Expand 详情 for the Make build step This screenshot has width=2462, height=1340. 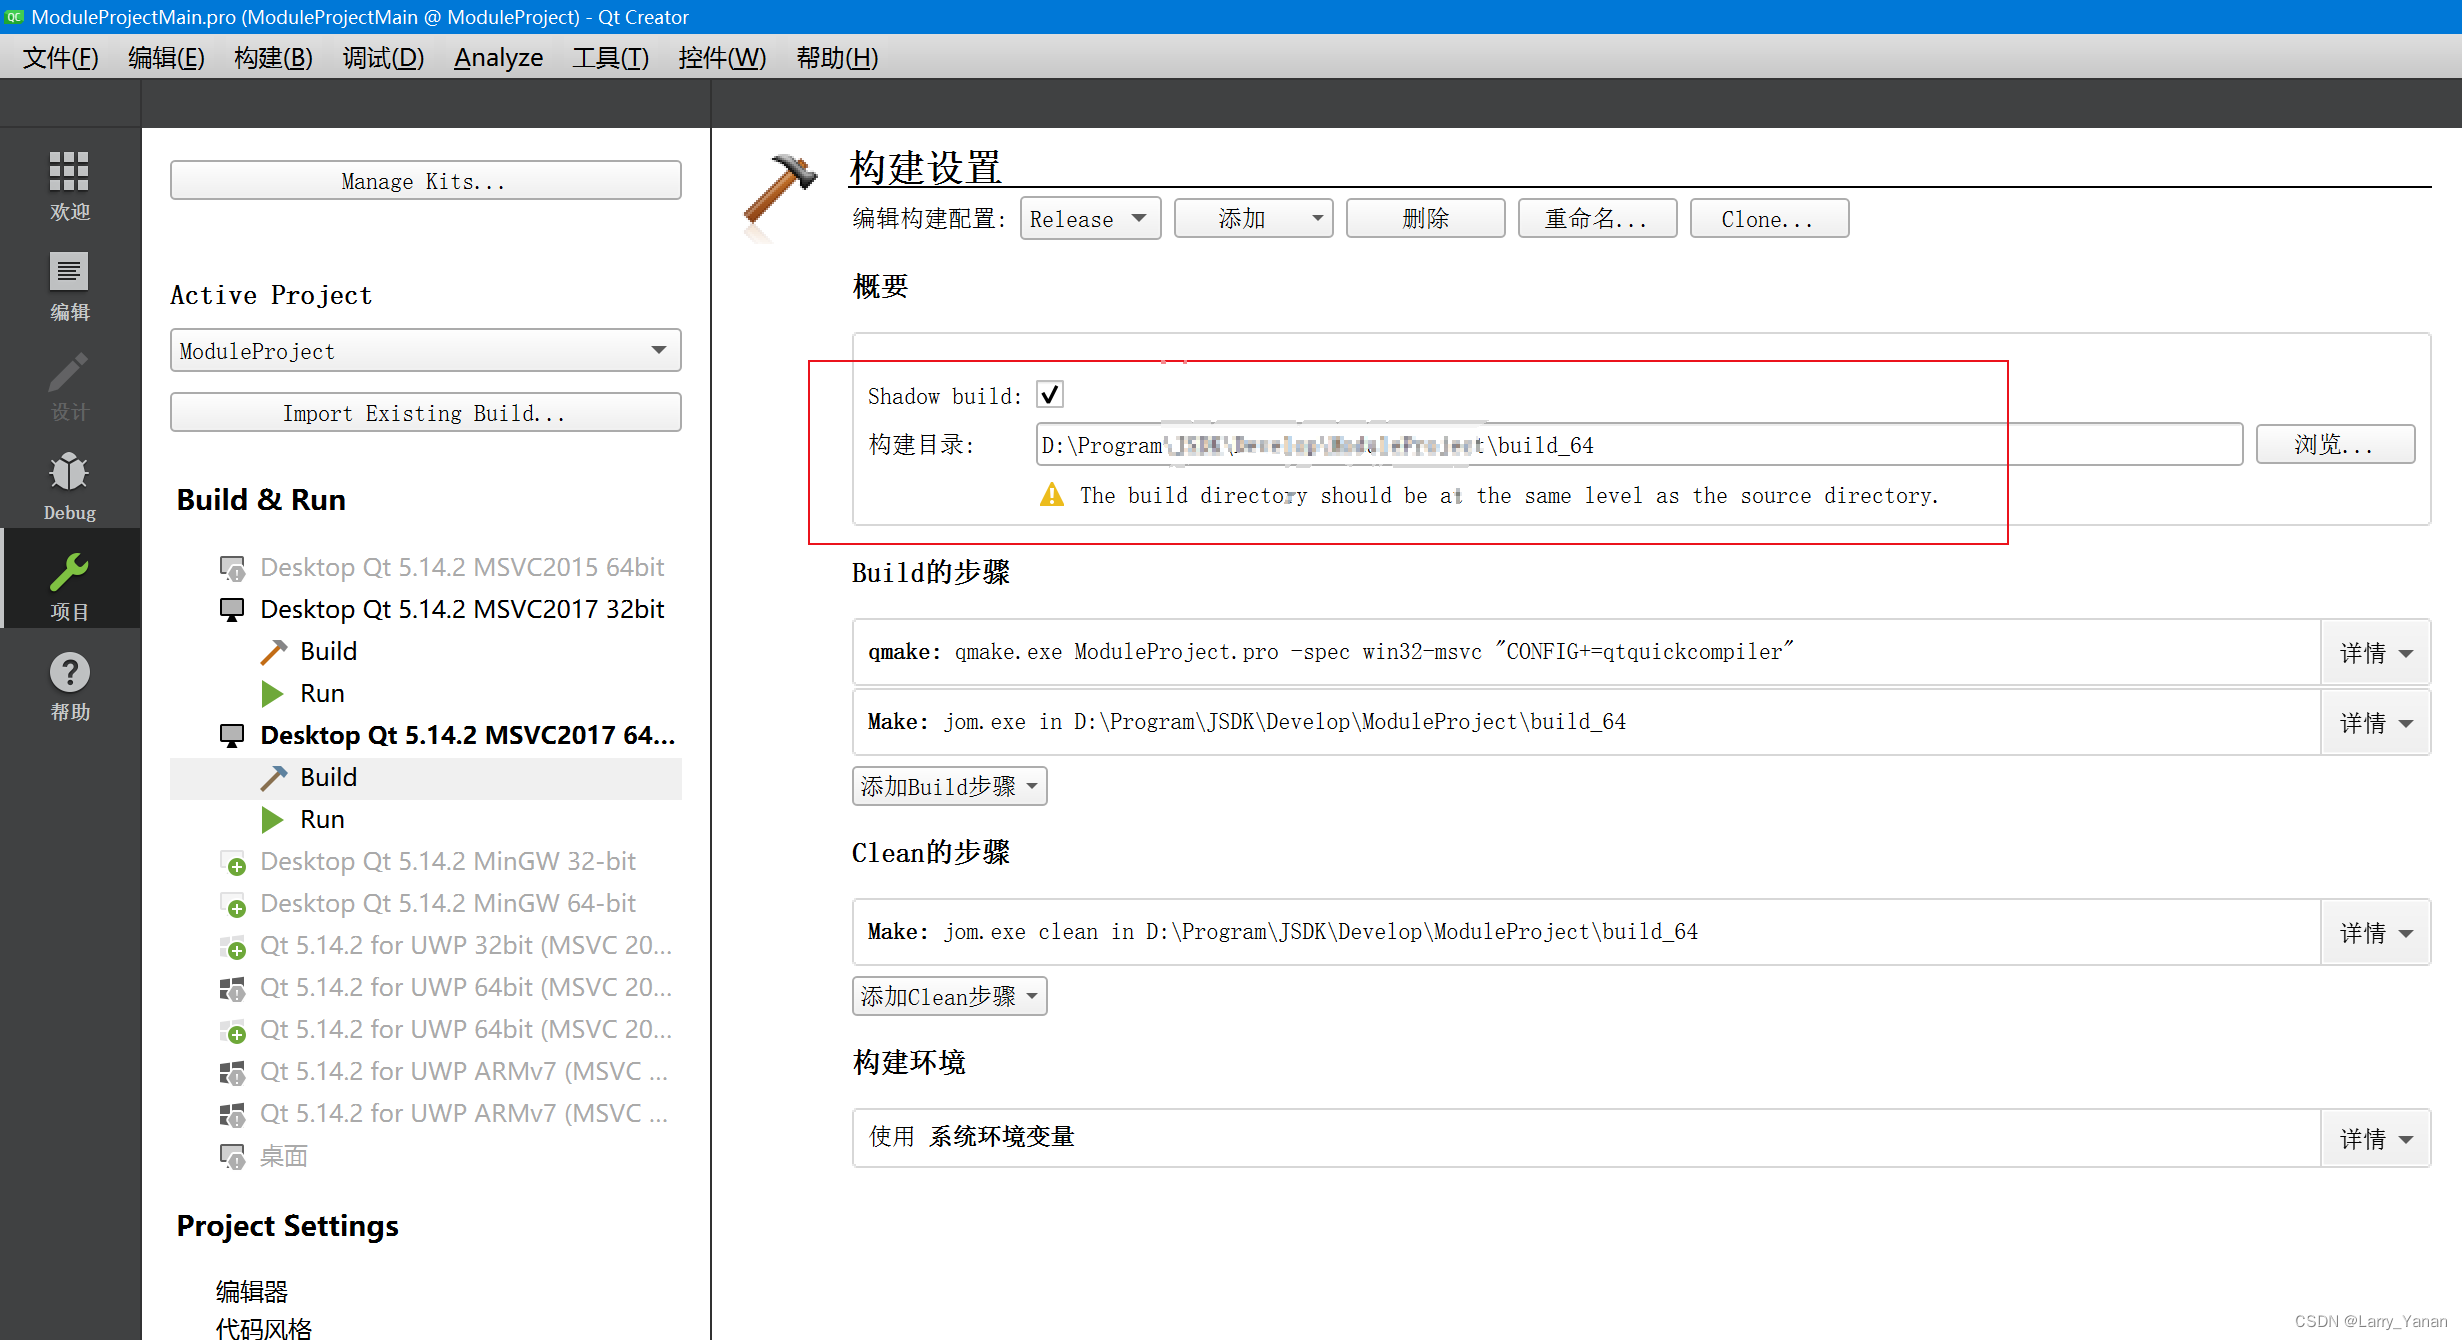click(x=2375, y=722)
